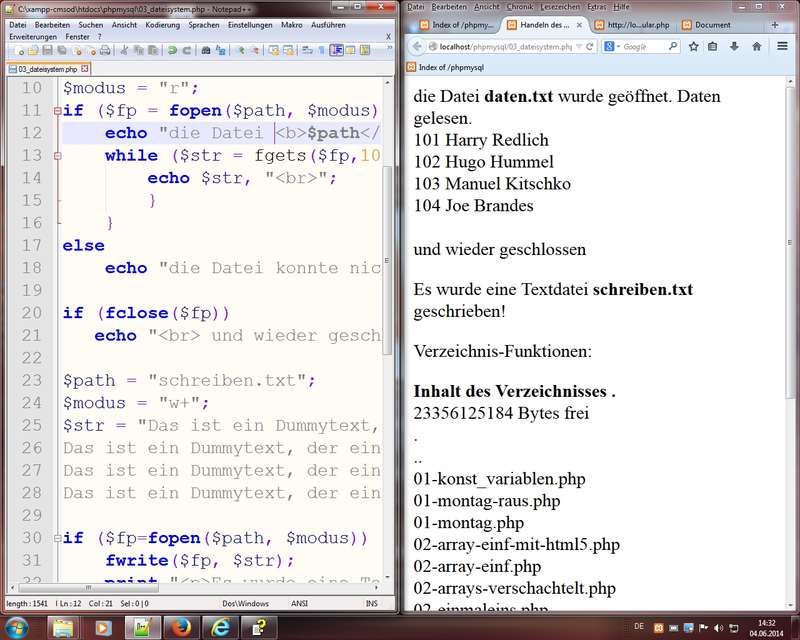Click the Save file icon in Notepad++

47,49
